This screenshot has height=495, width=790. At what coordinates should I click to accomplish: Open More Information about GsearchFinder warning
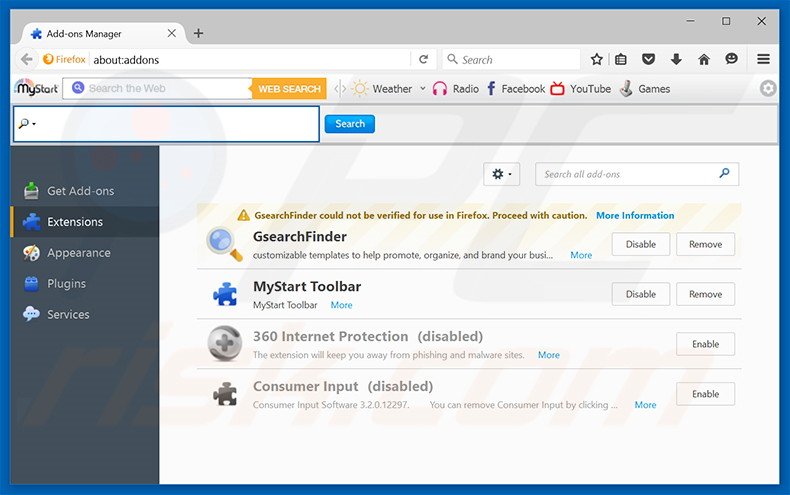click(x=635, y=215)
